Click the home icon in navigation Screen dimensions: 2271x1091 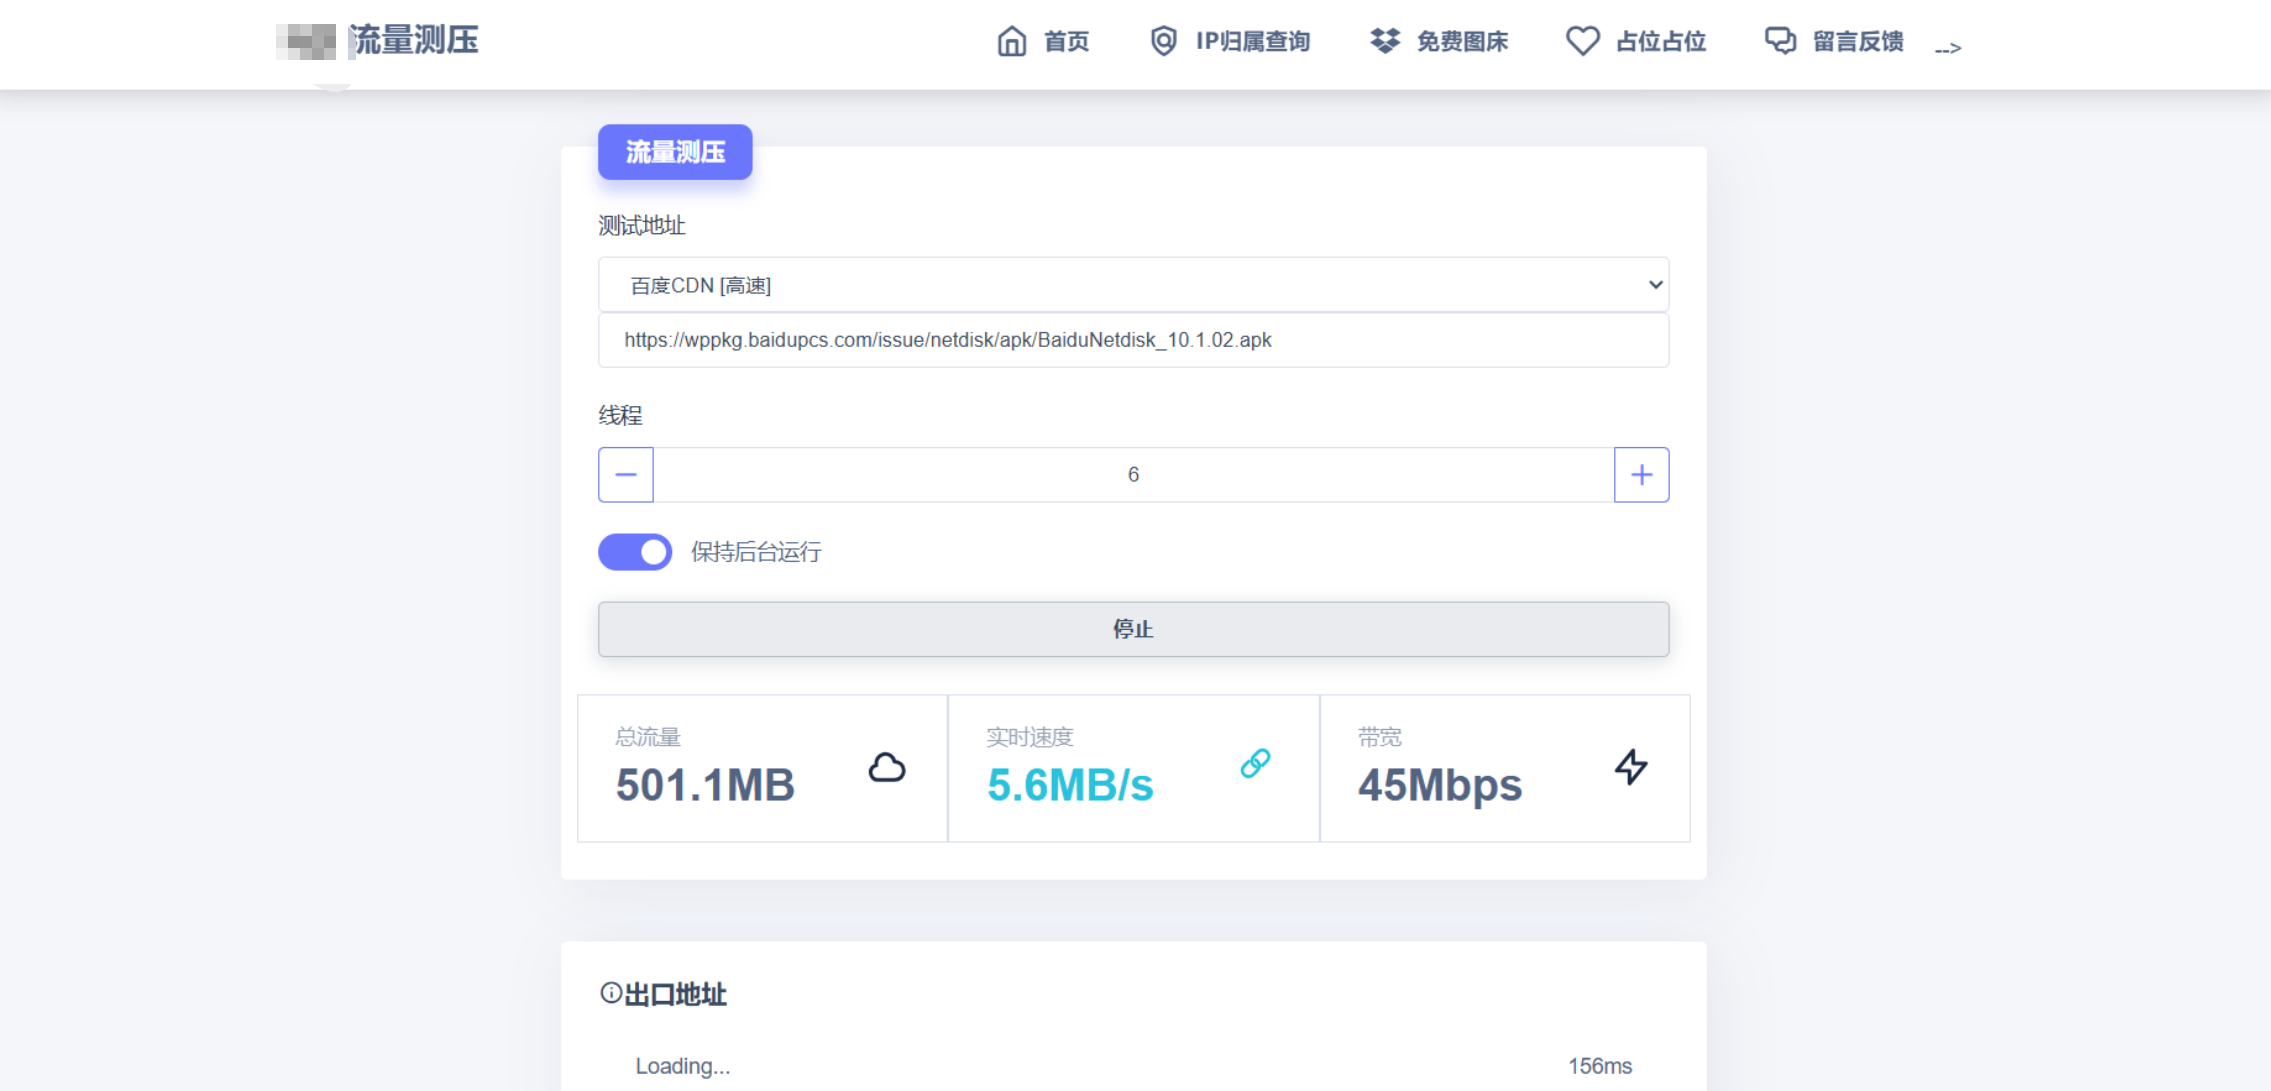(1011, 41)
